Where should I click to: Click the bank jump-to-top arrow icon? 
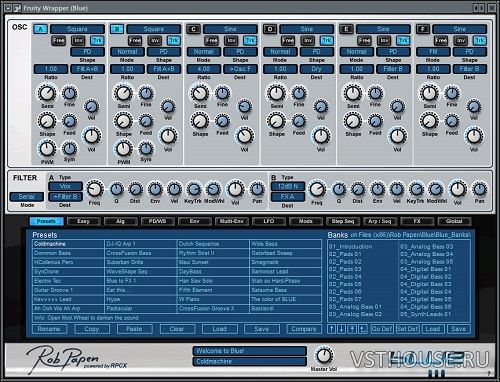pos(352,329)
